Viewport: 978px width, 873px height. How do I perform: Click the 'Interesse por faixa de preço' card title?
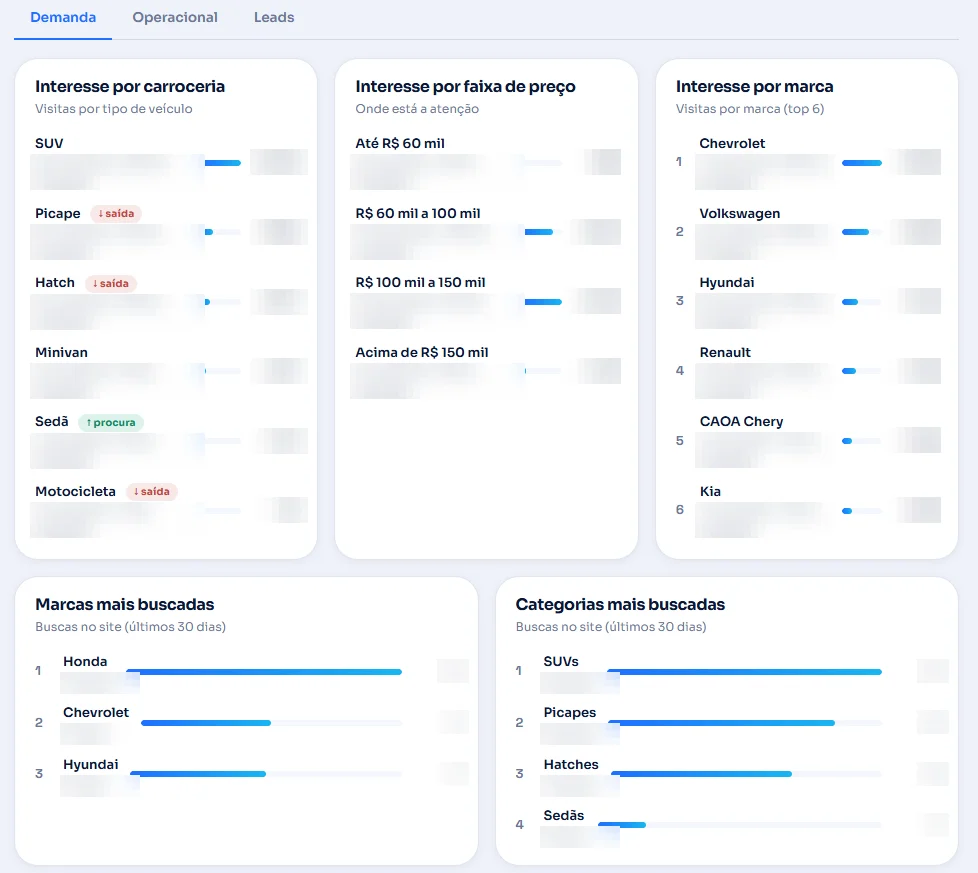pyautogui.click(x=465, y=86)
